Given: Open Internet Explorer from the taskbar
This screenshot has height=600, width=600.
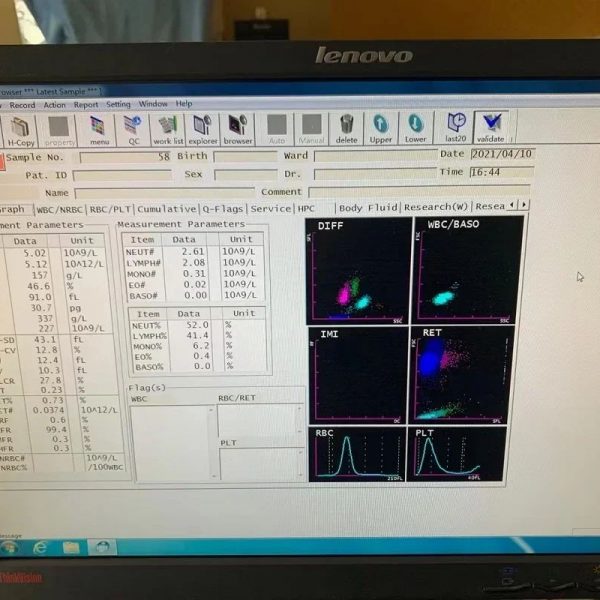Looking at the screenshot, I should tap(40, 548).
